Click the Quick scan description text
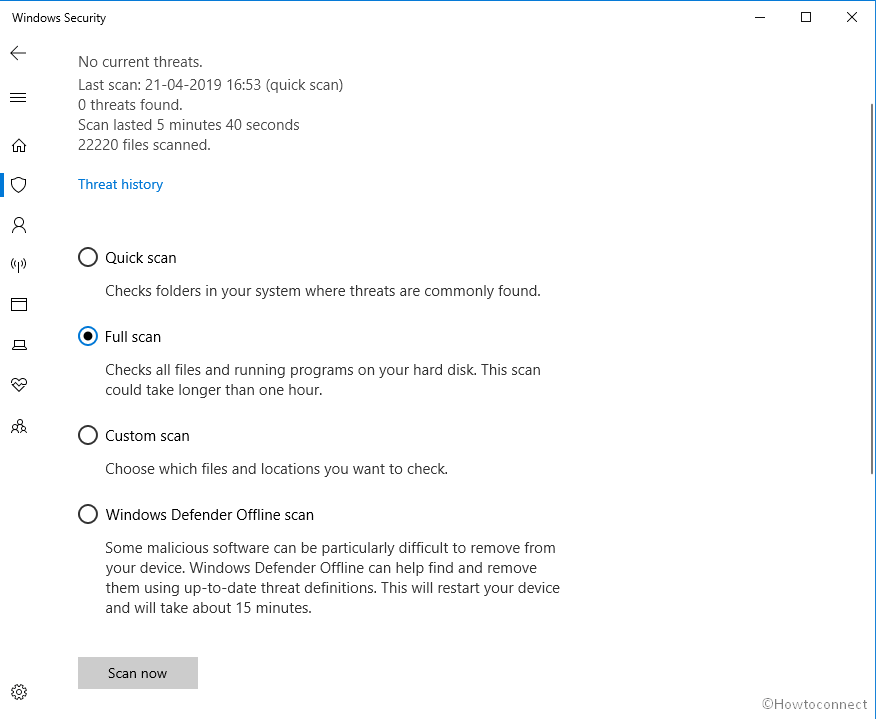This screenshot has width=876, height=719. coord(323,291)
